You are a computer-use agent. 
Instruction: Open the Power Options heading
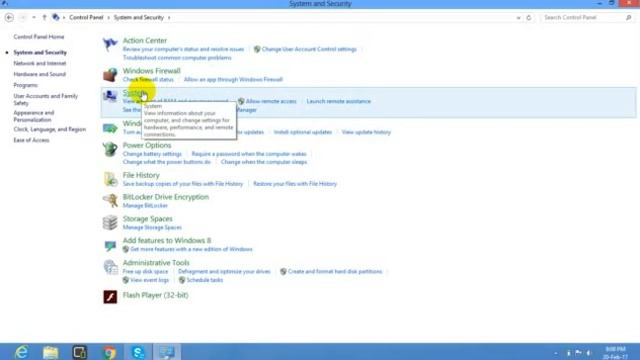click(x=147, y=145)
